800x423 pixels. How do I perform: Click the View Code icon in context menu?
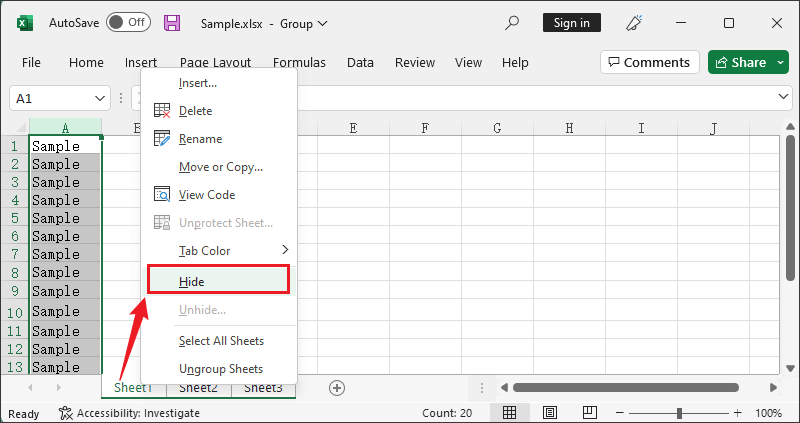pyautogui.click(x=162, y=194)
